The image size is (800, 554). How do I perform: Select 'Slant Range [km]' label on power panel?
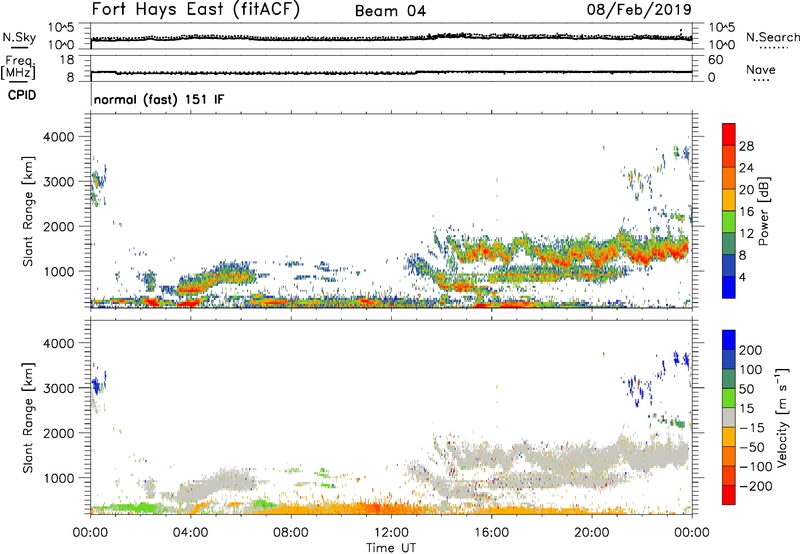[x=28, y=211]
